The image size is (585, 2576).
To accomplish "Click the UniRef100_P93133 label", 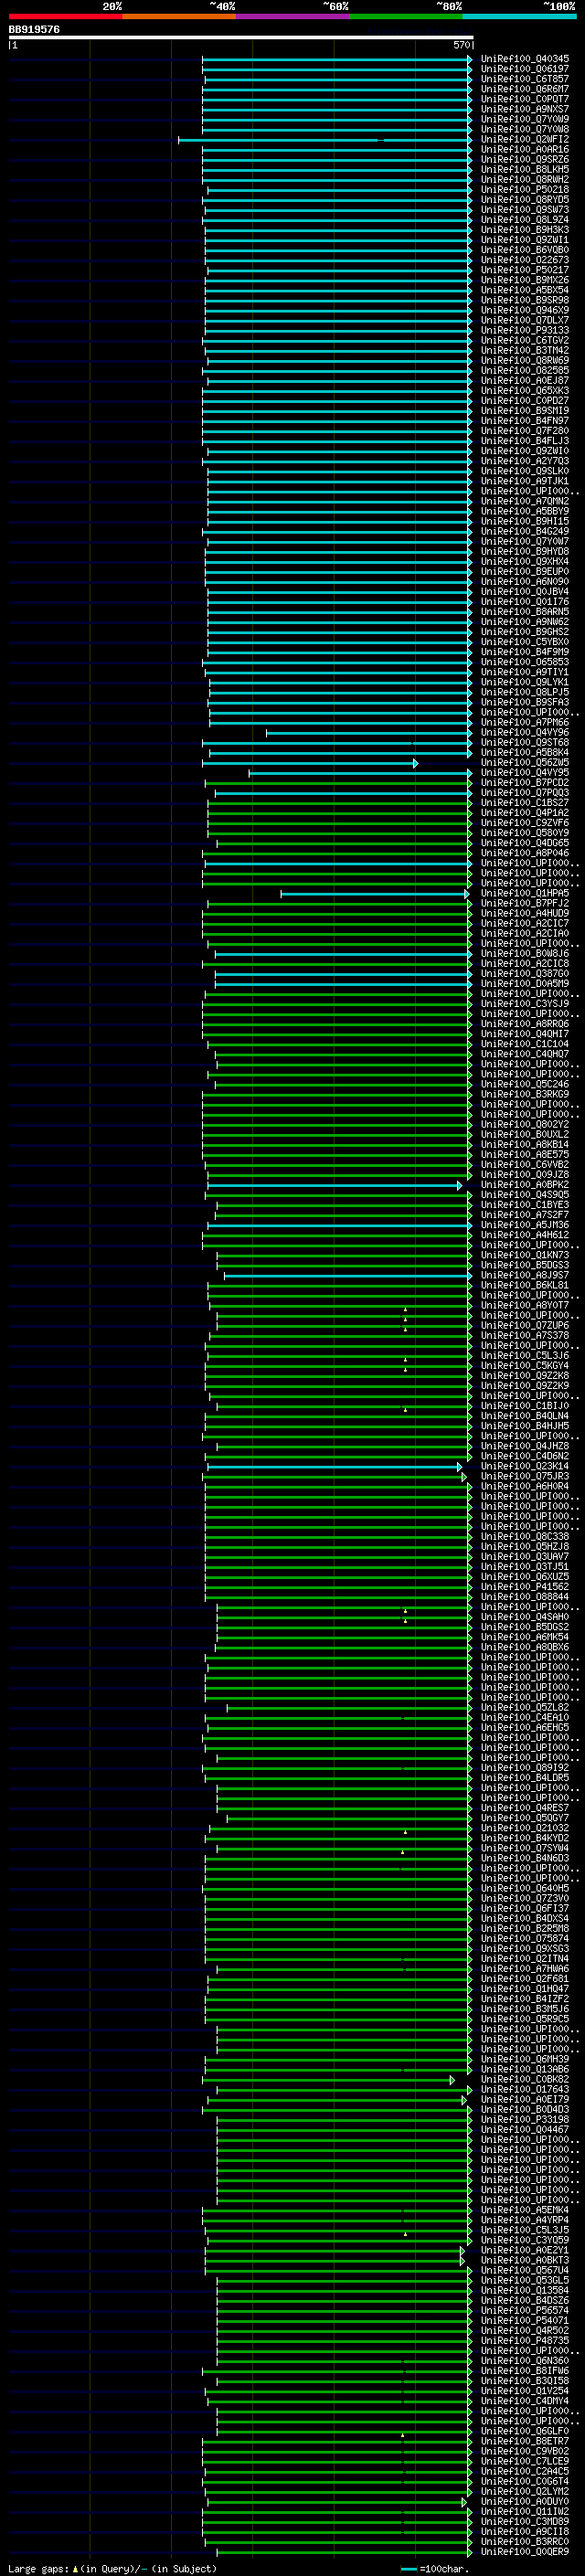I will [525, 331].
